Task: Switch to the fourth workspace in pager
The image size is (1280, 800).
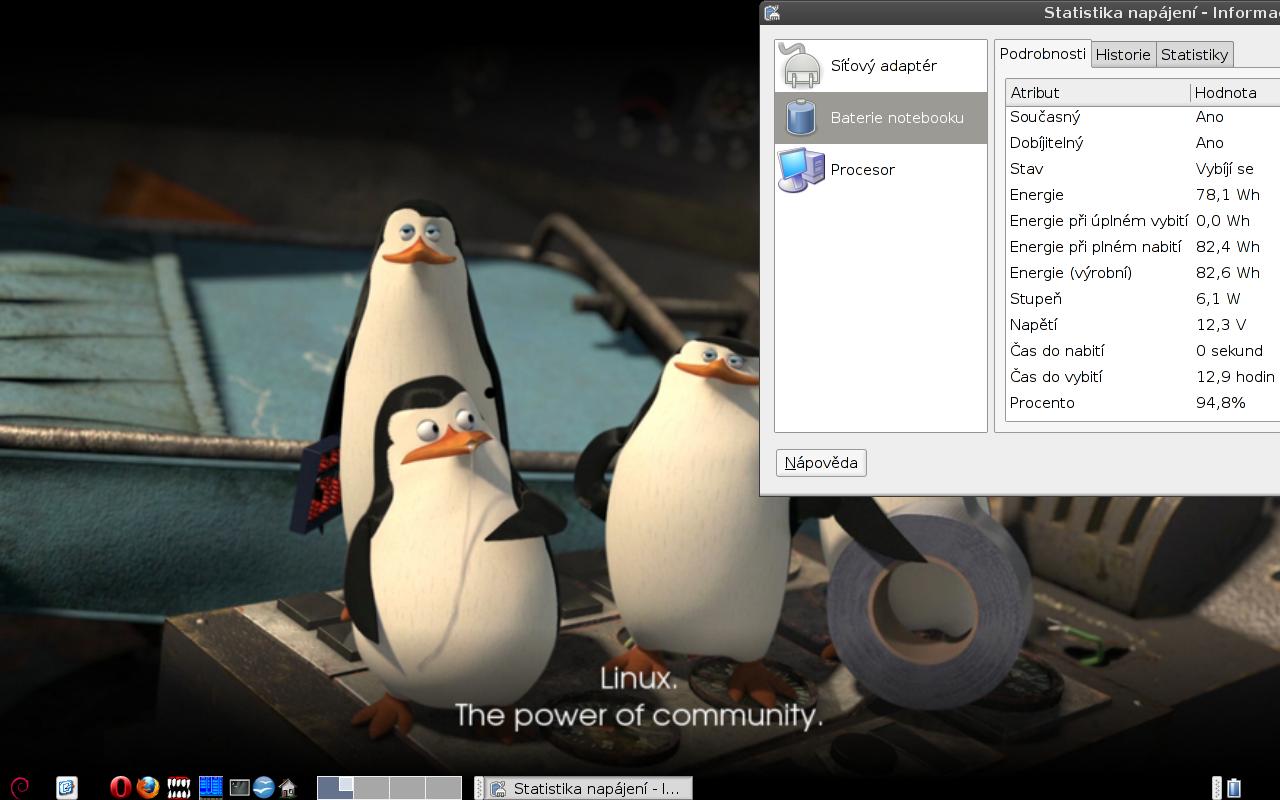Action: (443, 788)
